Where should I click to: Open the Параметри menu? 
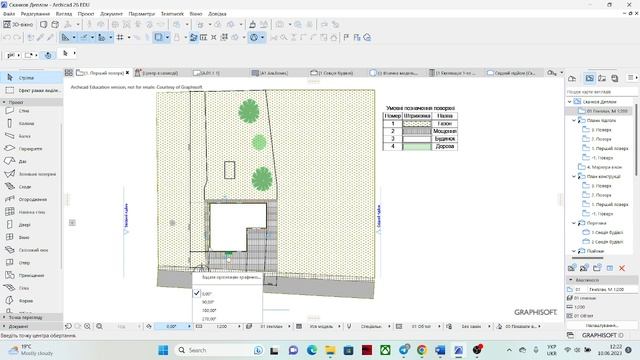point(142,13)
